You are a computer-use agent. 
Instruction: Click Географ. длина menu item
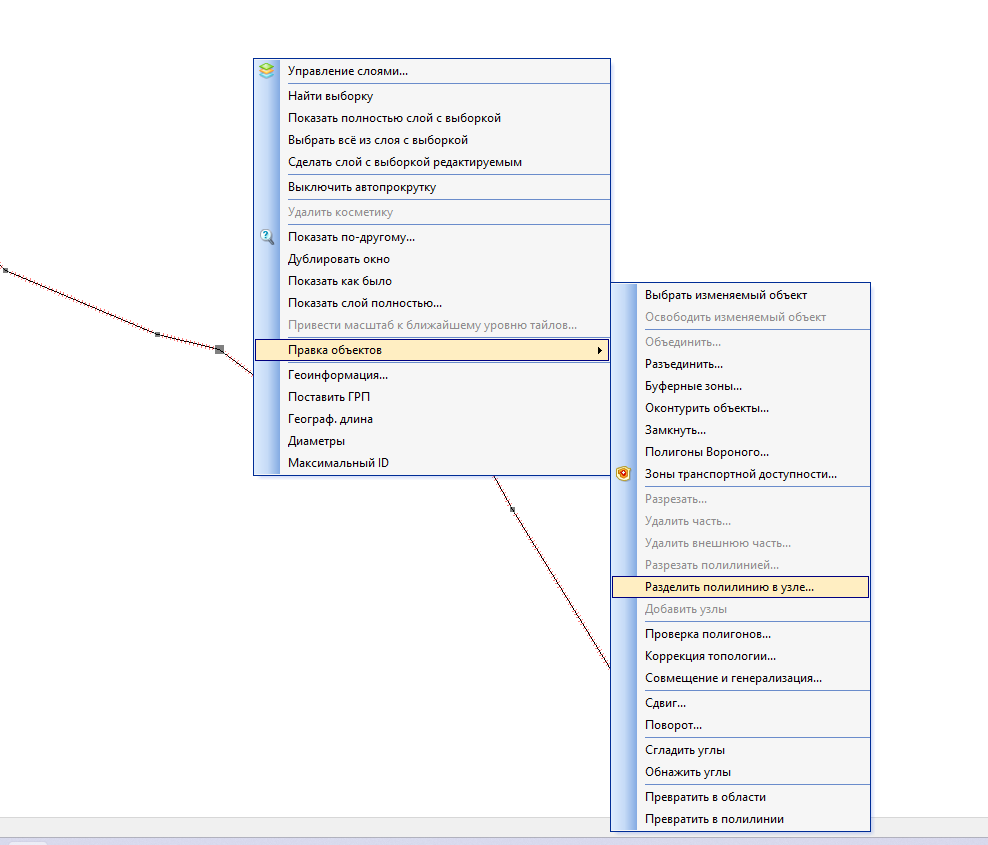[x=330, y=419]
